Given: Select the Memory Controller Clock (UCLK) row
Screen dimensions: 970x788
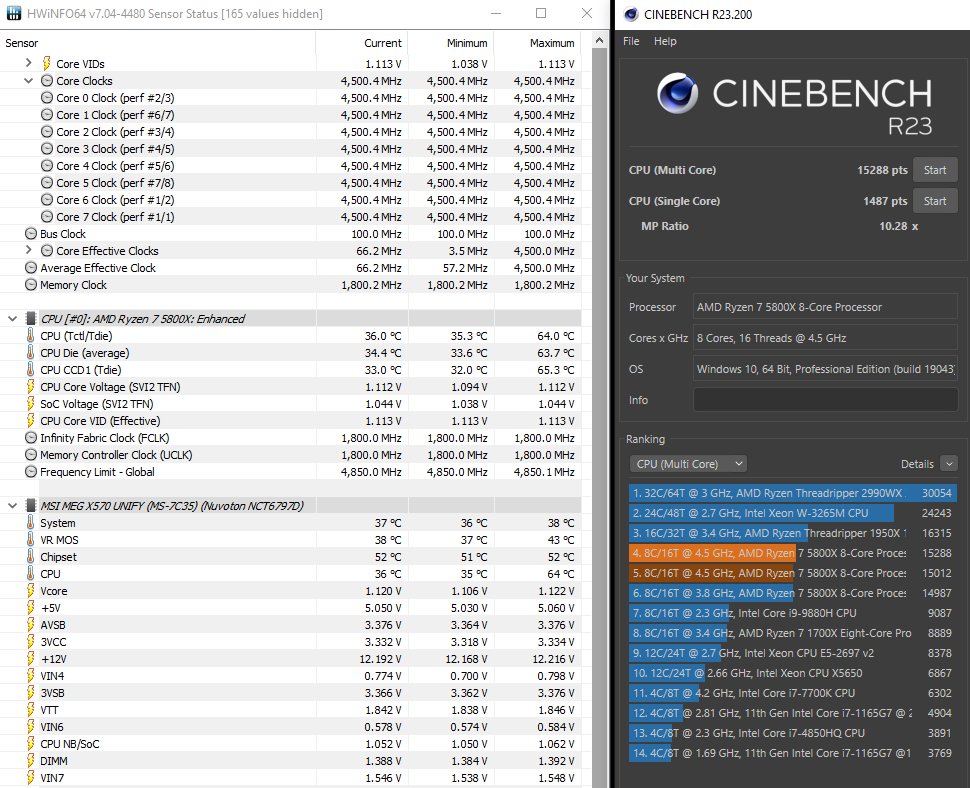Looking at the screenshot, I should click(x=291, y=455).
